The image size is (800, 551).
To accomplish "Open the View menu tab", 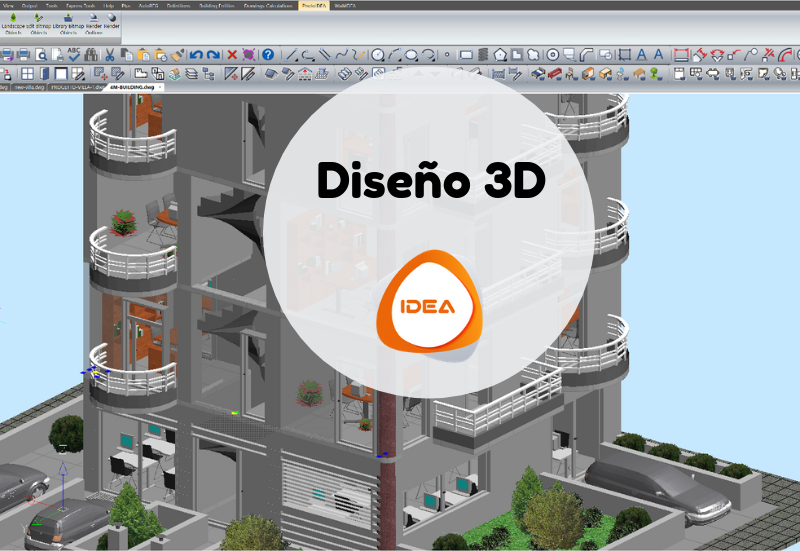I will (9, 6).
